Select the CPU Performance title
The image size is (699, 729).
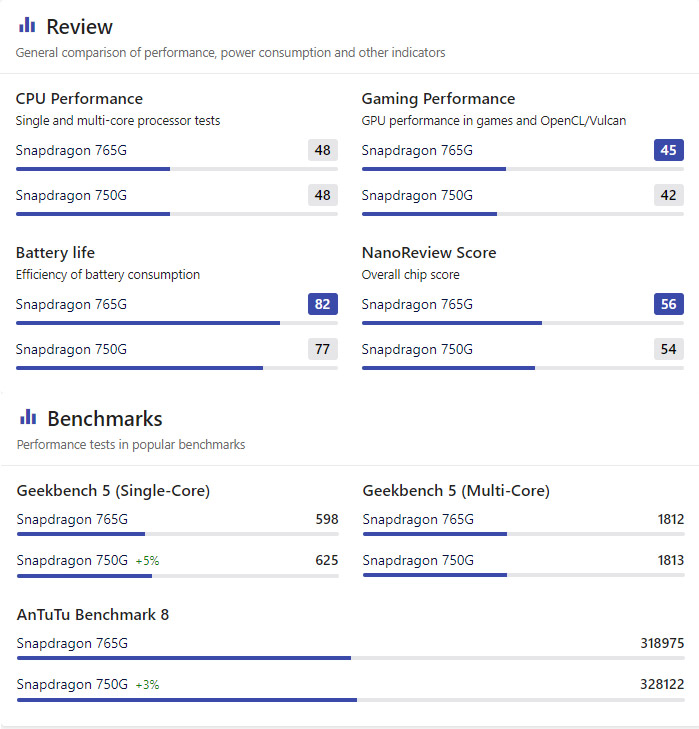[x=79, y=99]
